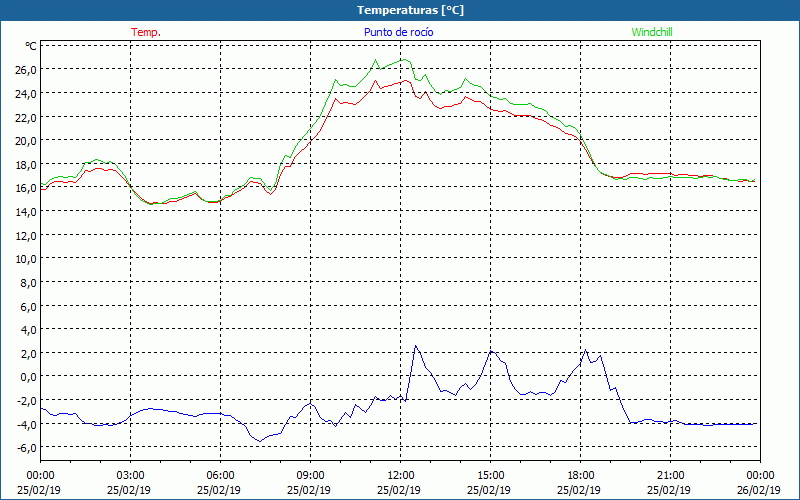This screenshot has width=800, height=500.
Task: Click the 6,0 y-axis value
Action: 29,307
